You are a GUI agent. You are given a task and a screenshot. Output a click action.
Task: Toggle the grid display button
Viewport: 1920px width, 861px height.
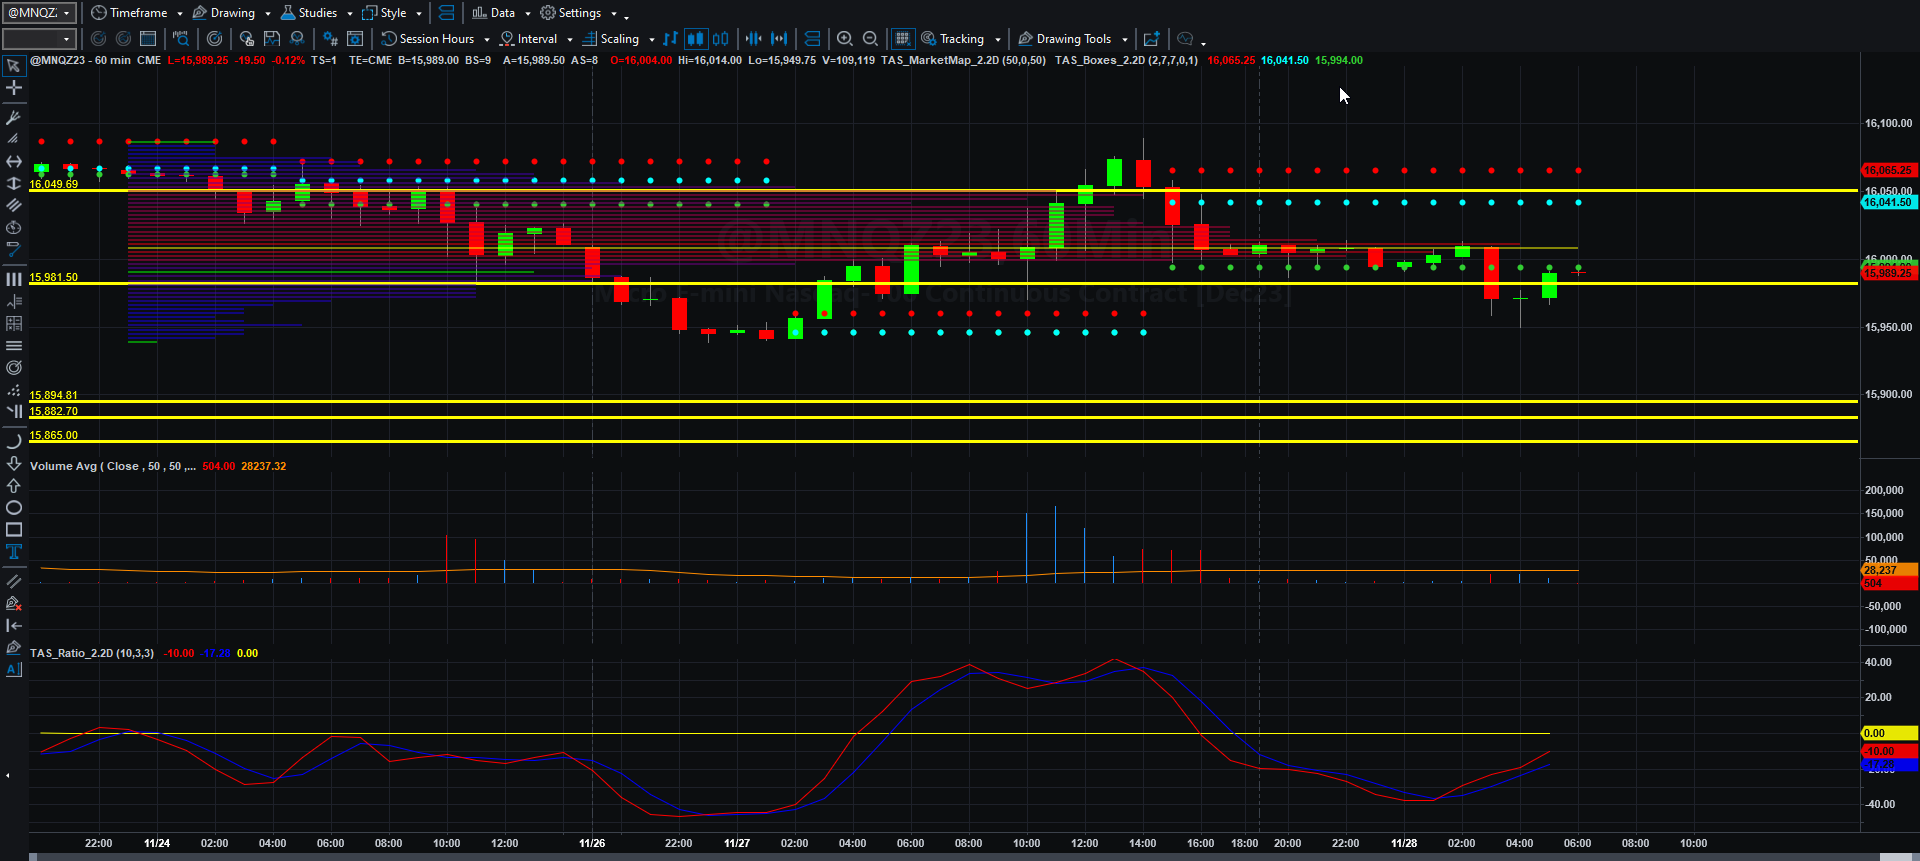coord(902,39)
